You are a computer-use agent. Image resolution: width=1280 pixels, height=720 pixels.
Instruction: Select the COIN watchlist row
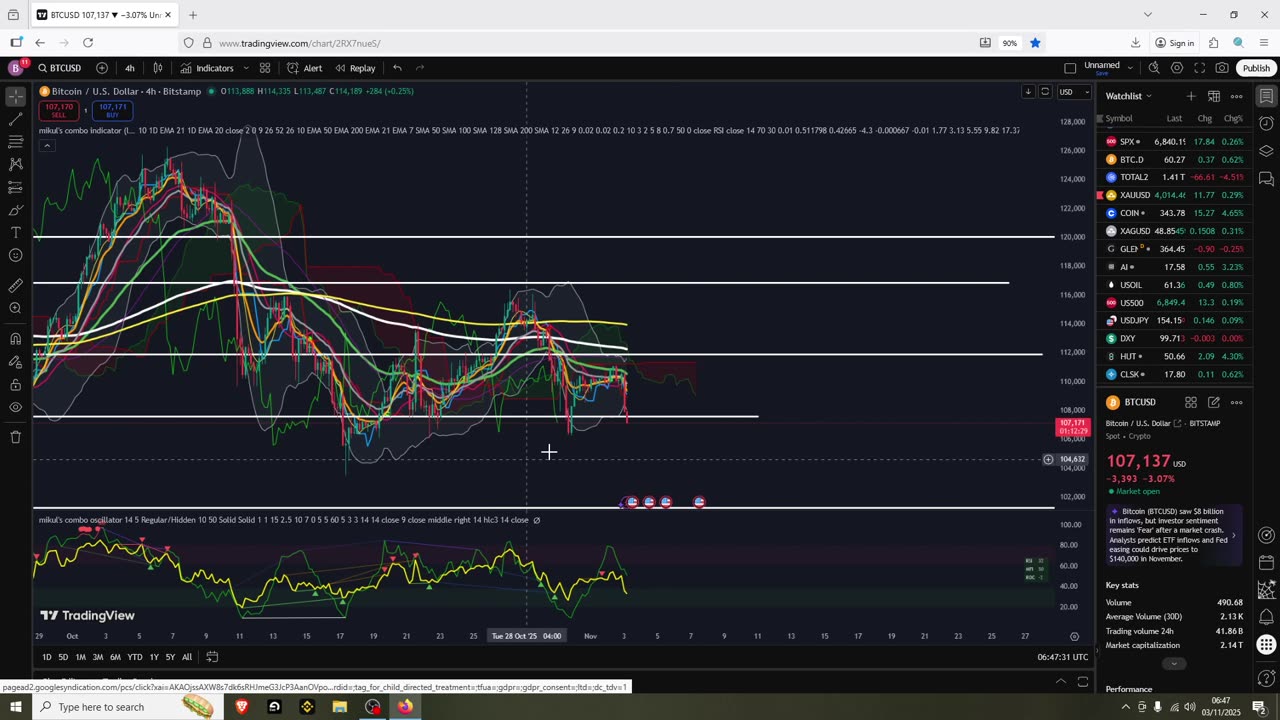tap(1174, 213)
